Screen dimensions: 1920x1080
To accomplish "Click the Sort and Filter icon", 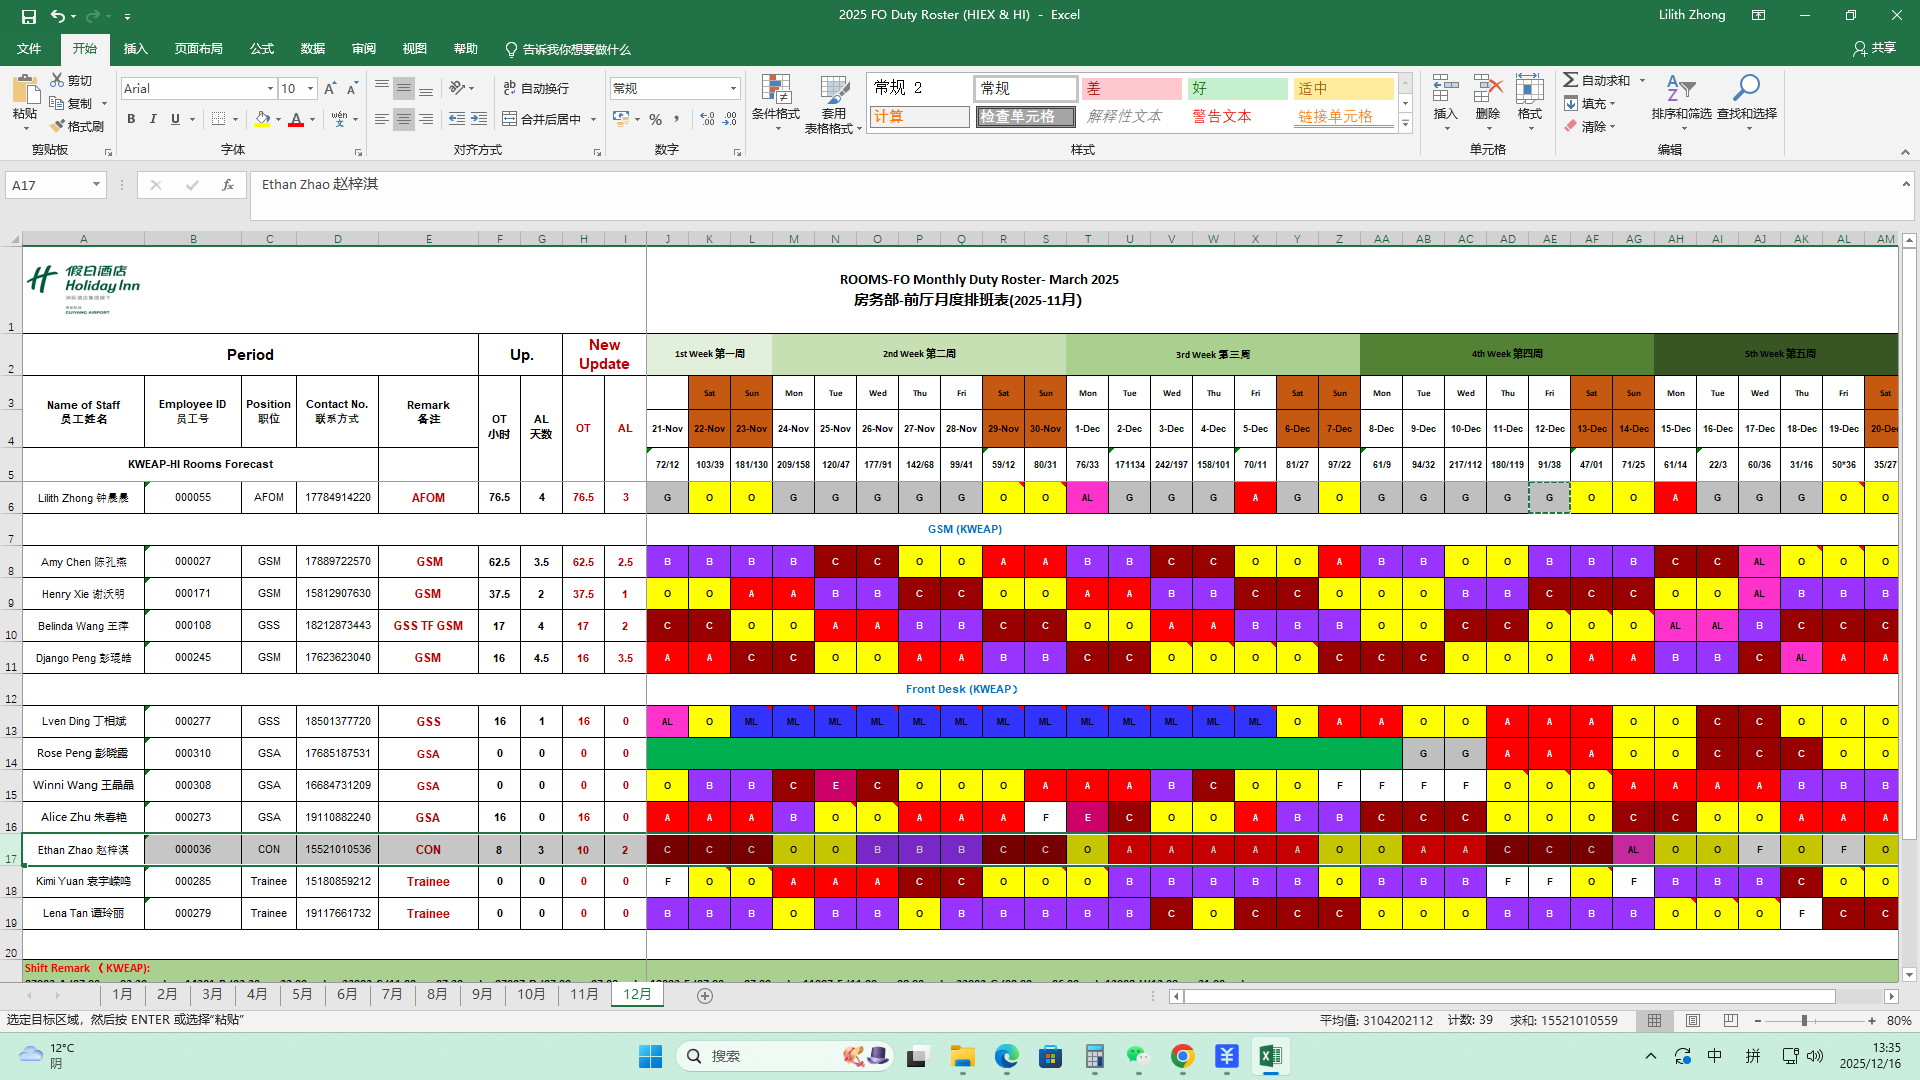I will 1681,90.
